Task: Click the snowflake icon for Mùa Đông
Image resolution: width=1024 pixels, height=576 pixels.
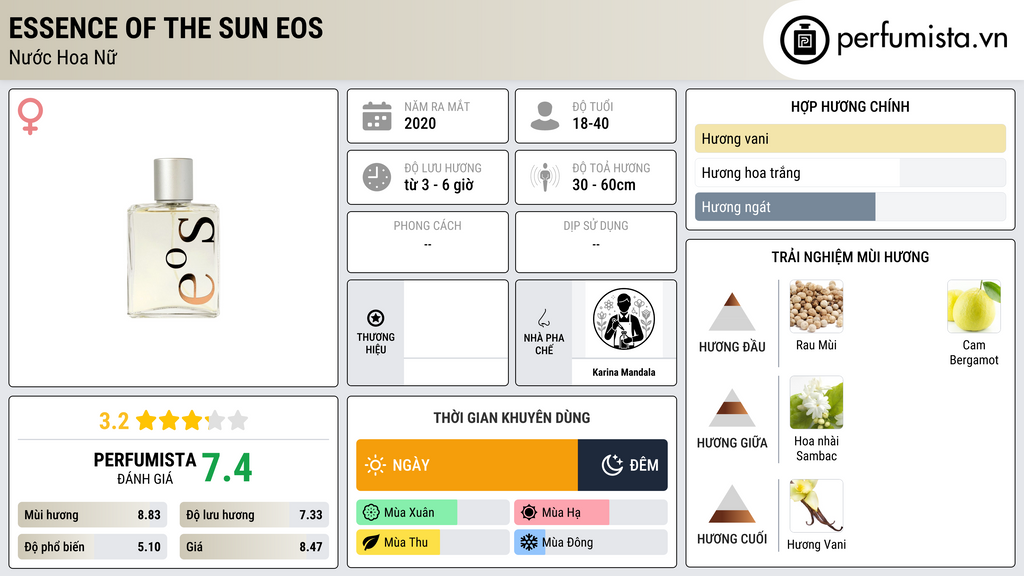Action: [x=529, y=542]
